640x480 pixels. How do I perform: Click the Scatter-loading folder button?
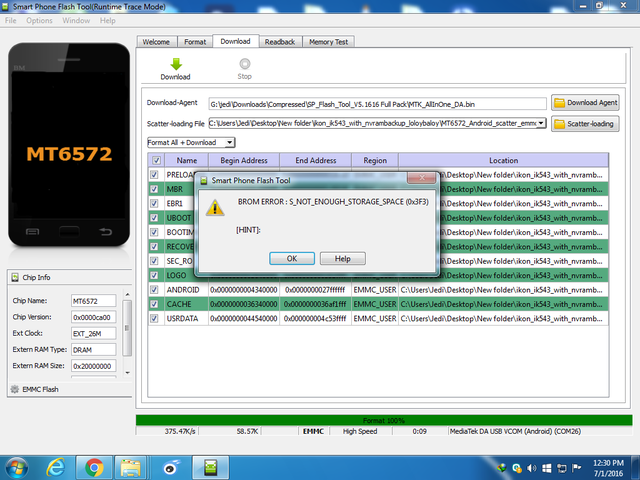coord(585,124)
